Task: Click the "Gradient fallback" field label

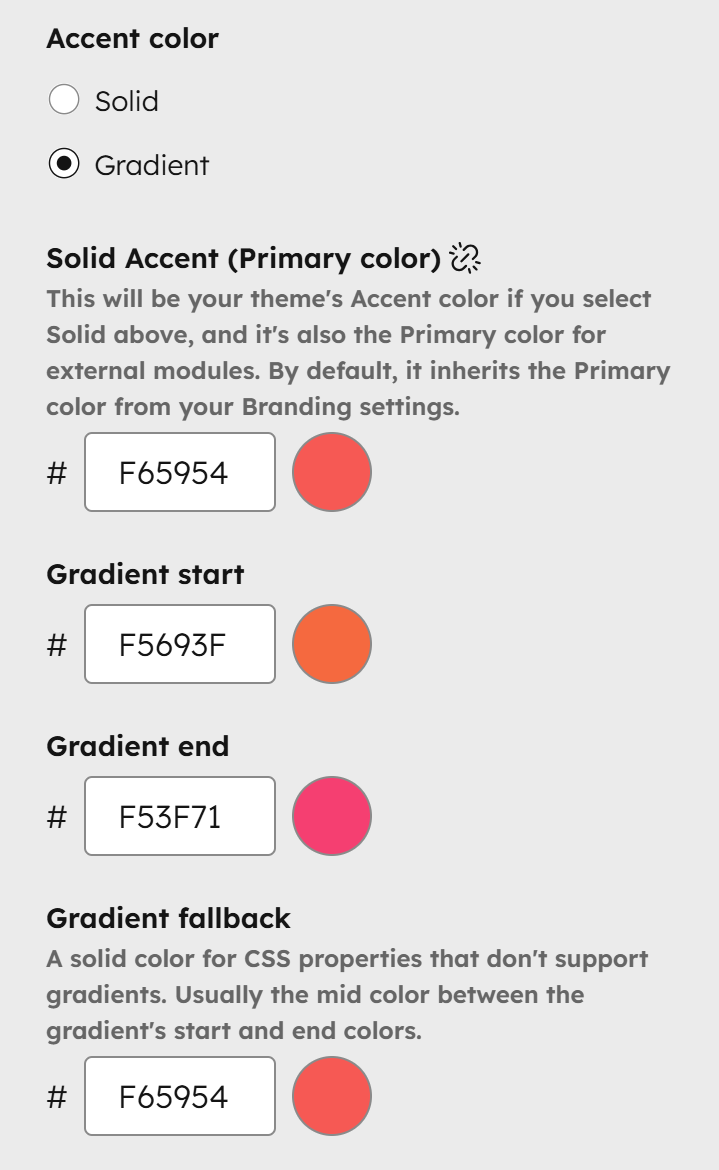Action: click(168, 918)
